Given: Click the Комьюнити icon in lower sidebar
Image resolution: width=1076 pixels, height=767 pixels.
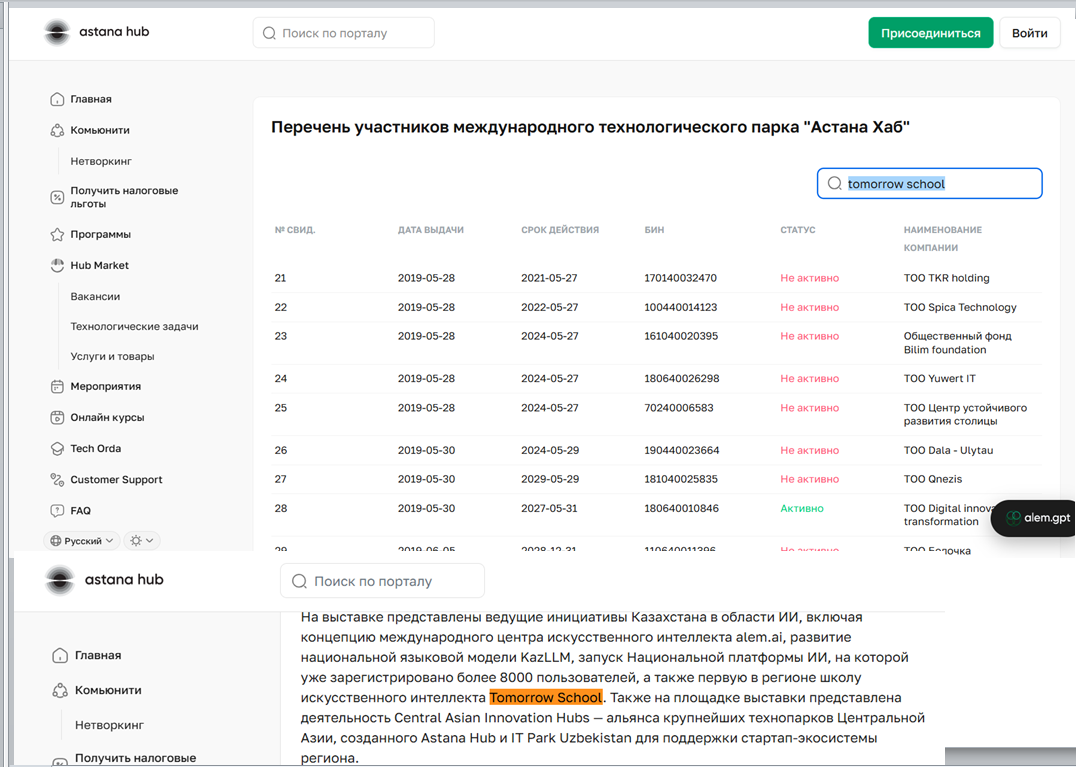Looking at the screenshot, I should pyautogui.click(x=60, y=690).
